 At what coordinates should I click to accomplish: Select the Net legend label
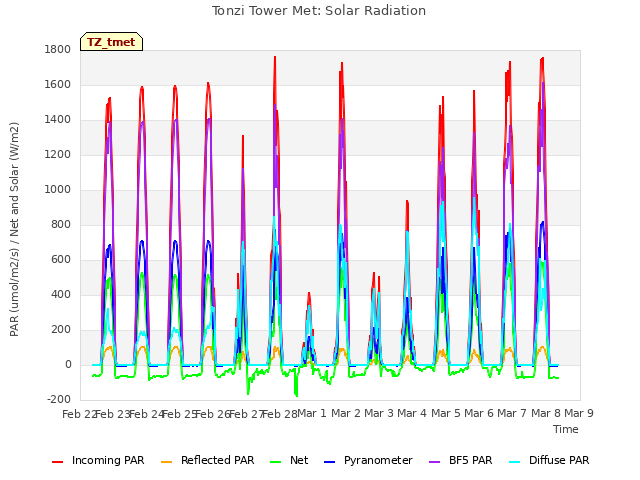[x=299, y=460]
